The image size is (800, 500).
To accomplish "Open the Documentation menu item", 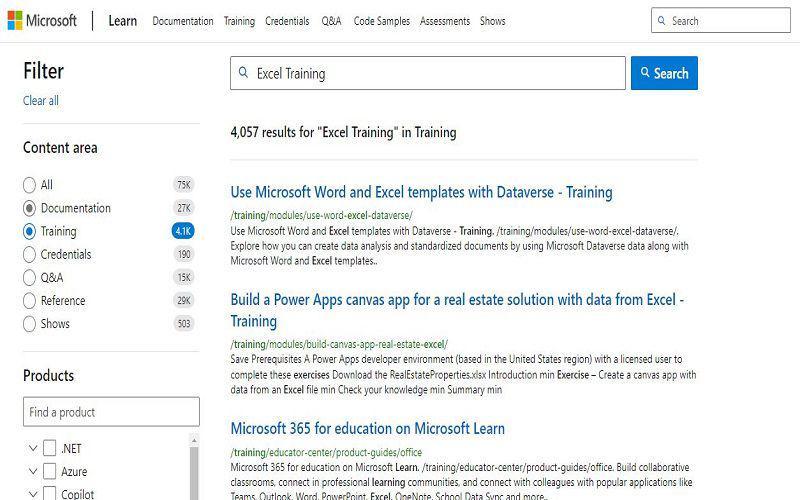I will tap(183, 21).
